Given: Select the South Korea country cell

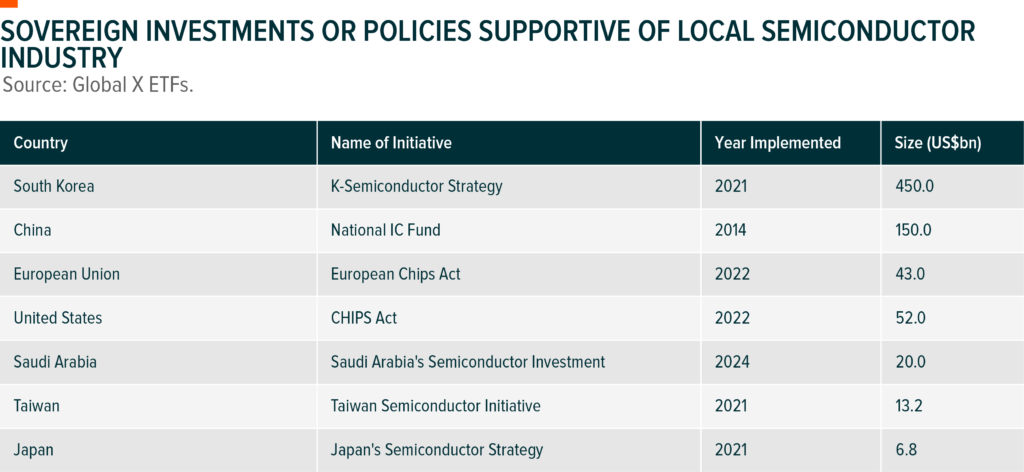Looking at the screenshot, I should tap(54, 186).
